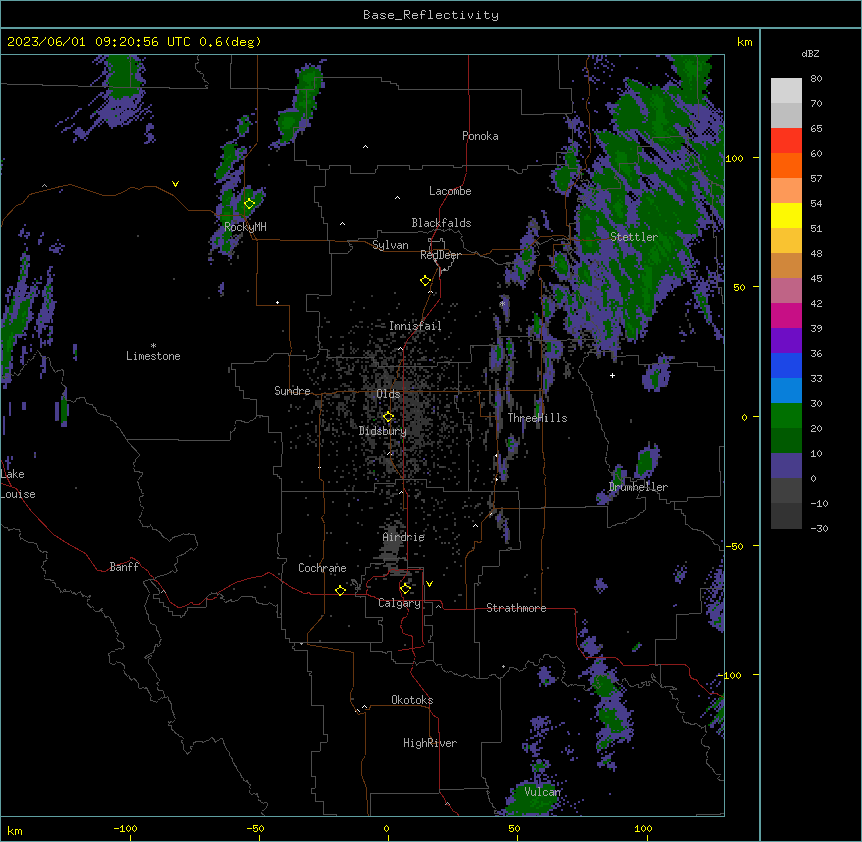862x842 pixels.
Task: Click the Innisfail label
Action: click(415, 326)
